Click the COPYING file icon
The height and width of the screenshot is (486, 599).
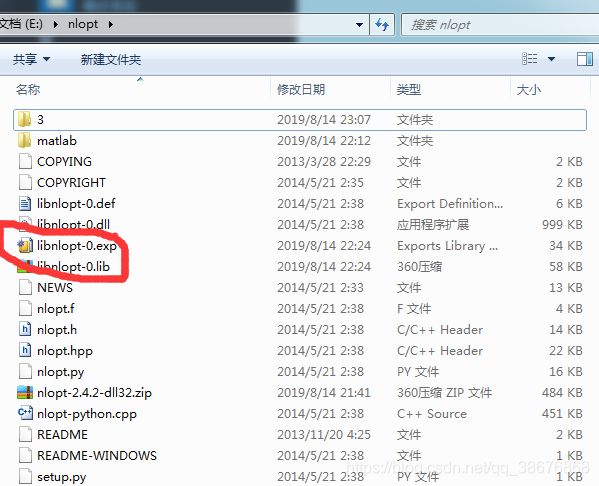(25, 162)
